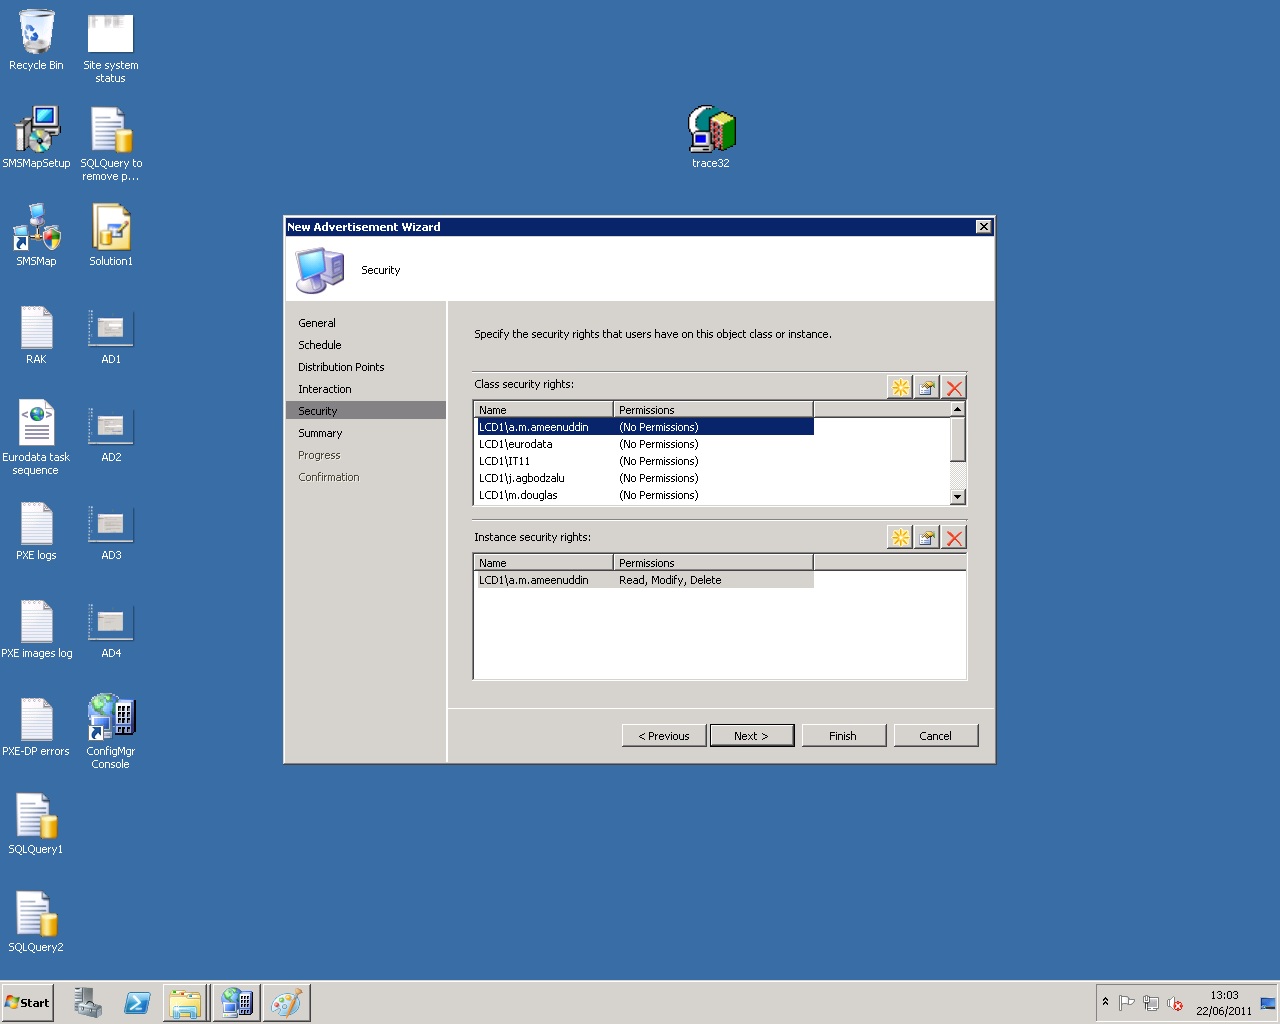Cancel the New Advertisement Wizard

pyautogui.click(x=935, y=735)
